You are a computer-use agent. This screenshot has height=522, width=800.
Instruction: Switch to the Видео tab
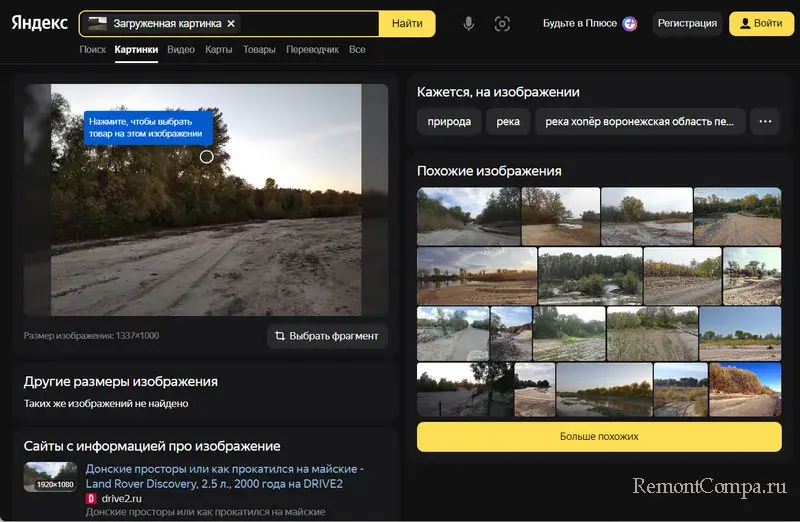pos(181,49)
